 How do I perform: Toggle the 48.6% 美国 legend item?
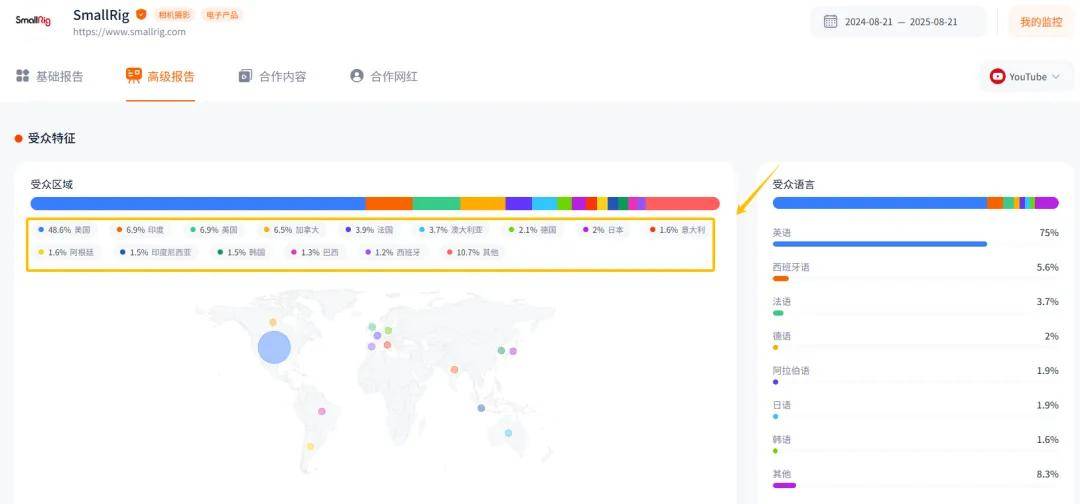(65, 230)
